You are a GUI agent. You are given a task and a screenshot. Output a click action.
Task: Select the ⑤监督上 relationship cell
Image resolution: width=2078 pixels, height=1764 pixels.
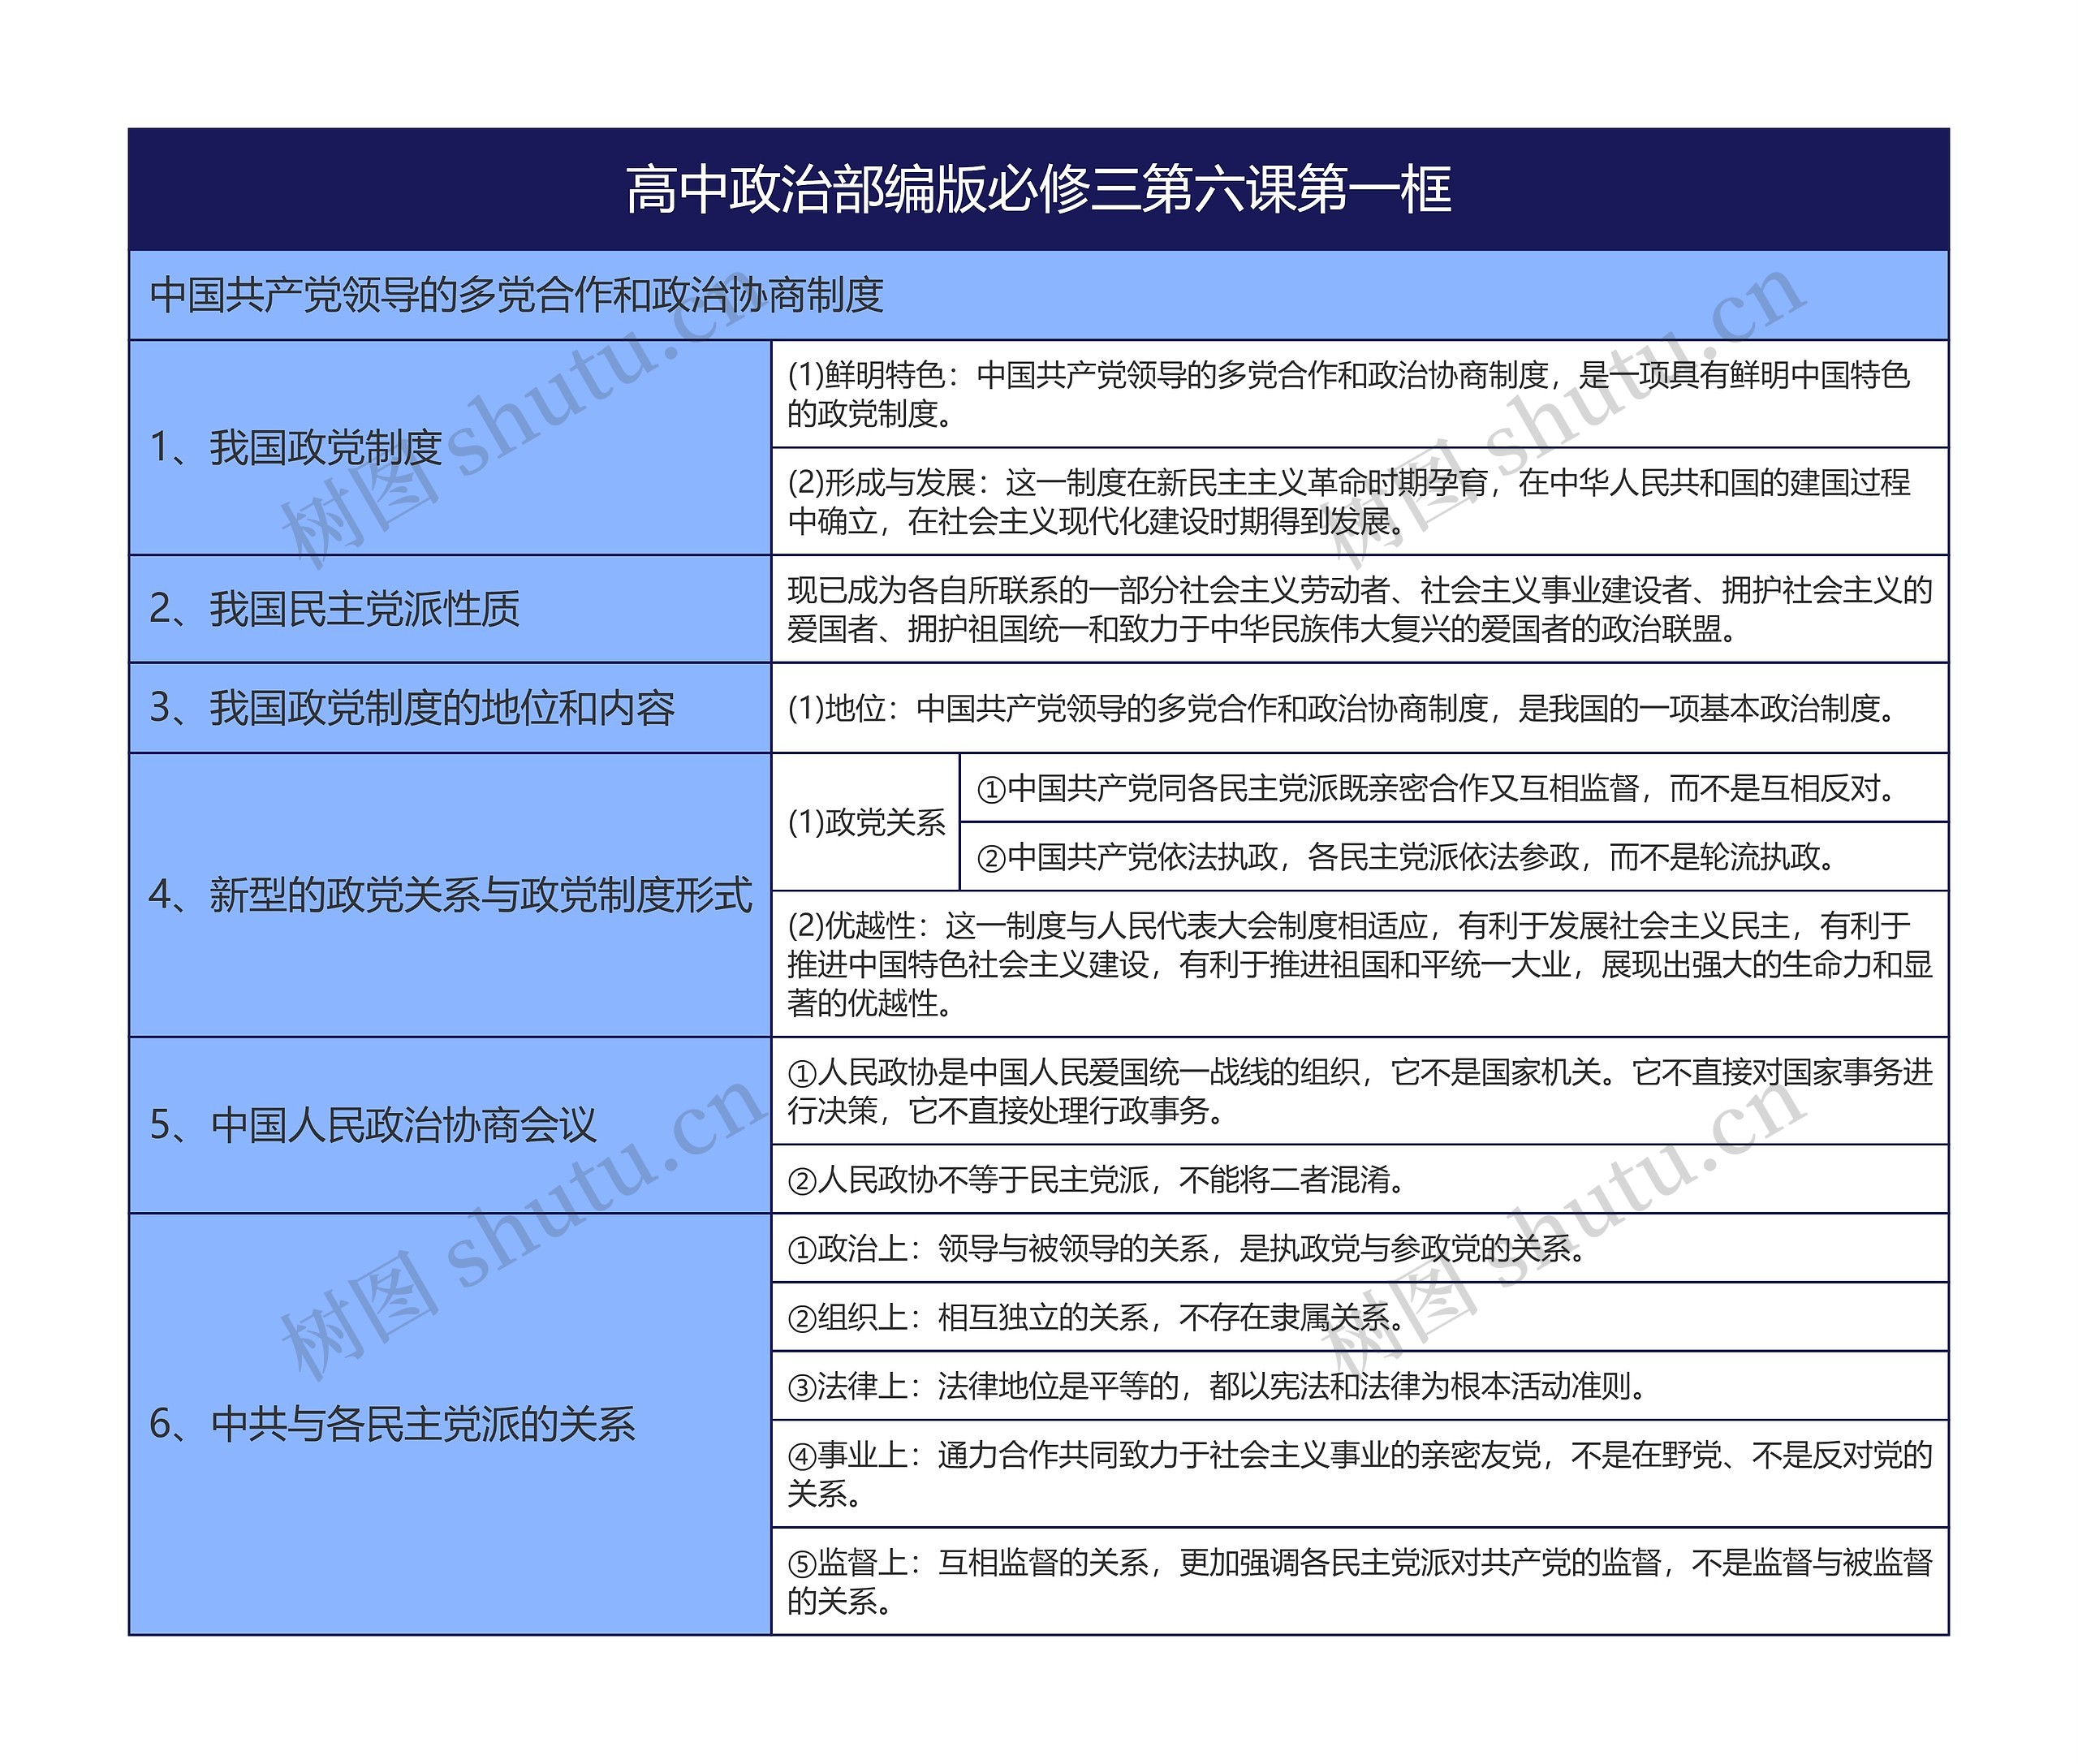(x=1360, y=1581)
